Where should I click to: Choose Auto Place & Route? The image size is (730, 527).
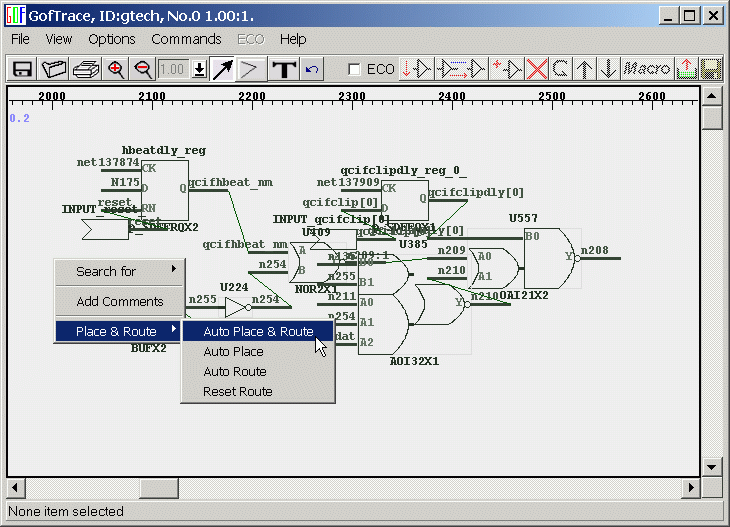[258, 331]
